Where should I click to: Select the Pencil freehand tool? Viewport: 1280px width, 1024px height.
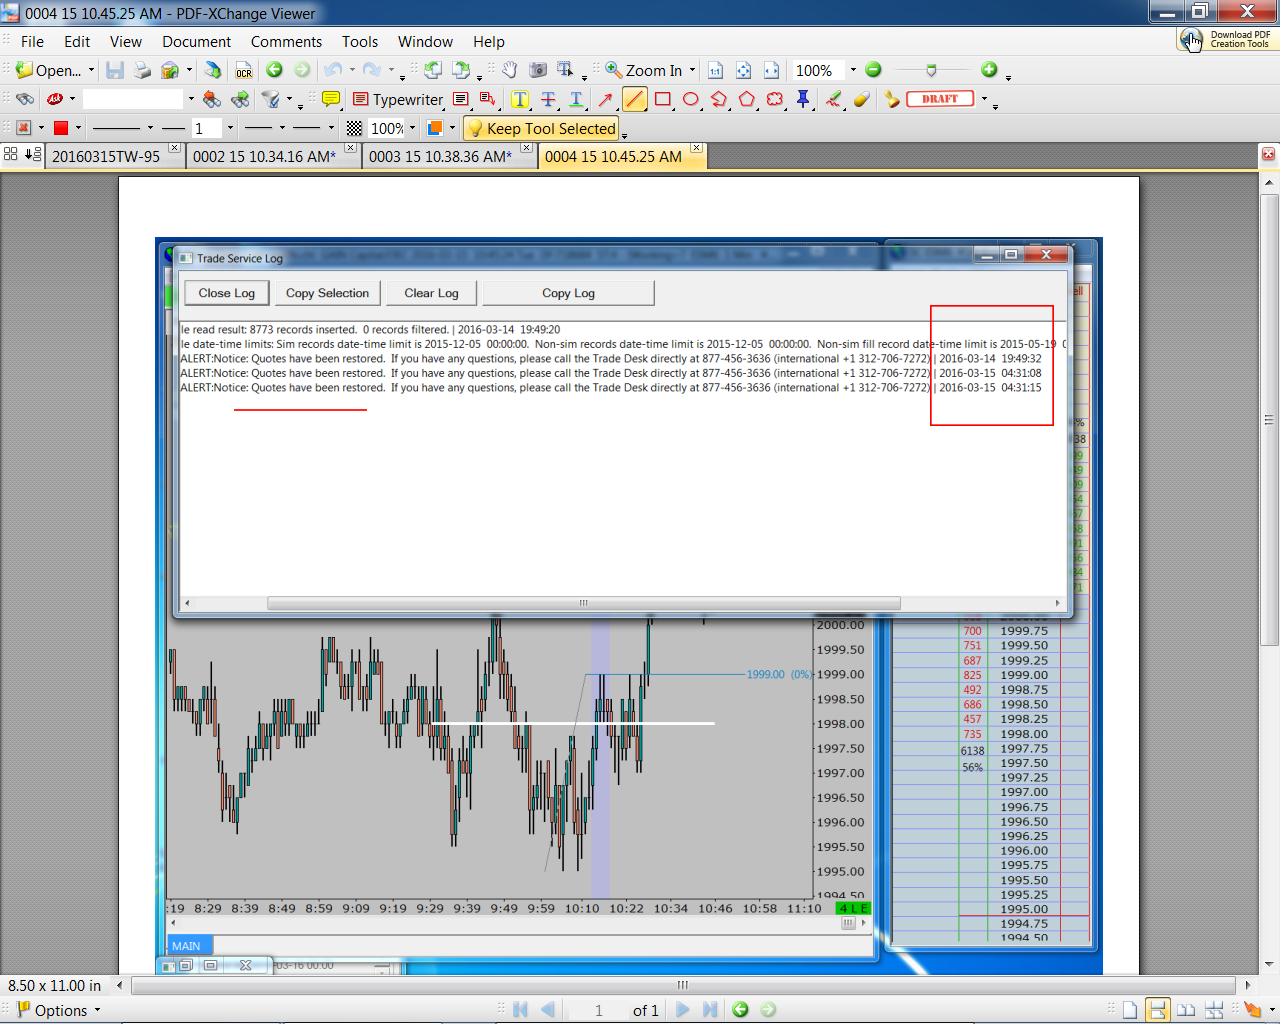coord(833,99)
